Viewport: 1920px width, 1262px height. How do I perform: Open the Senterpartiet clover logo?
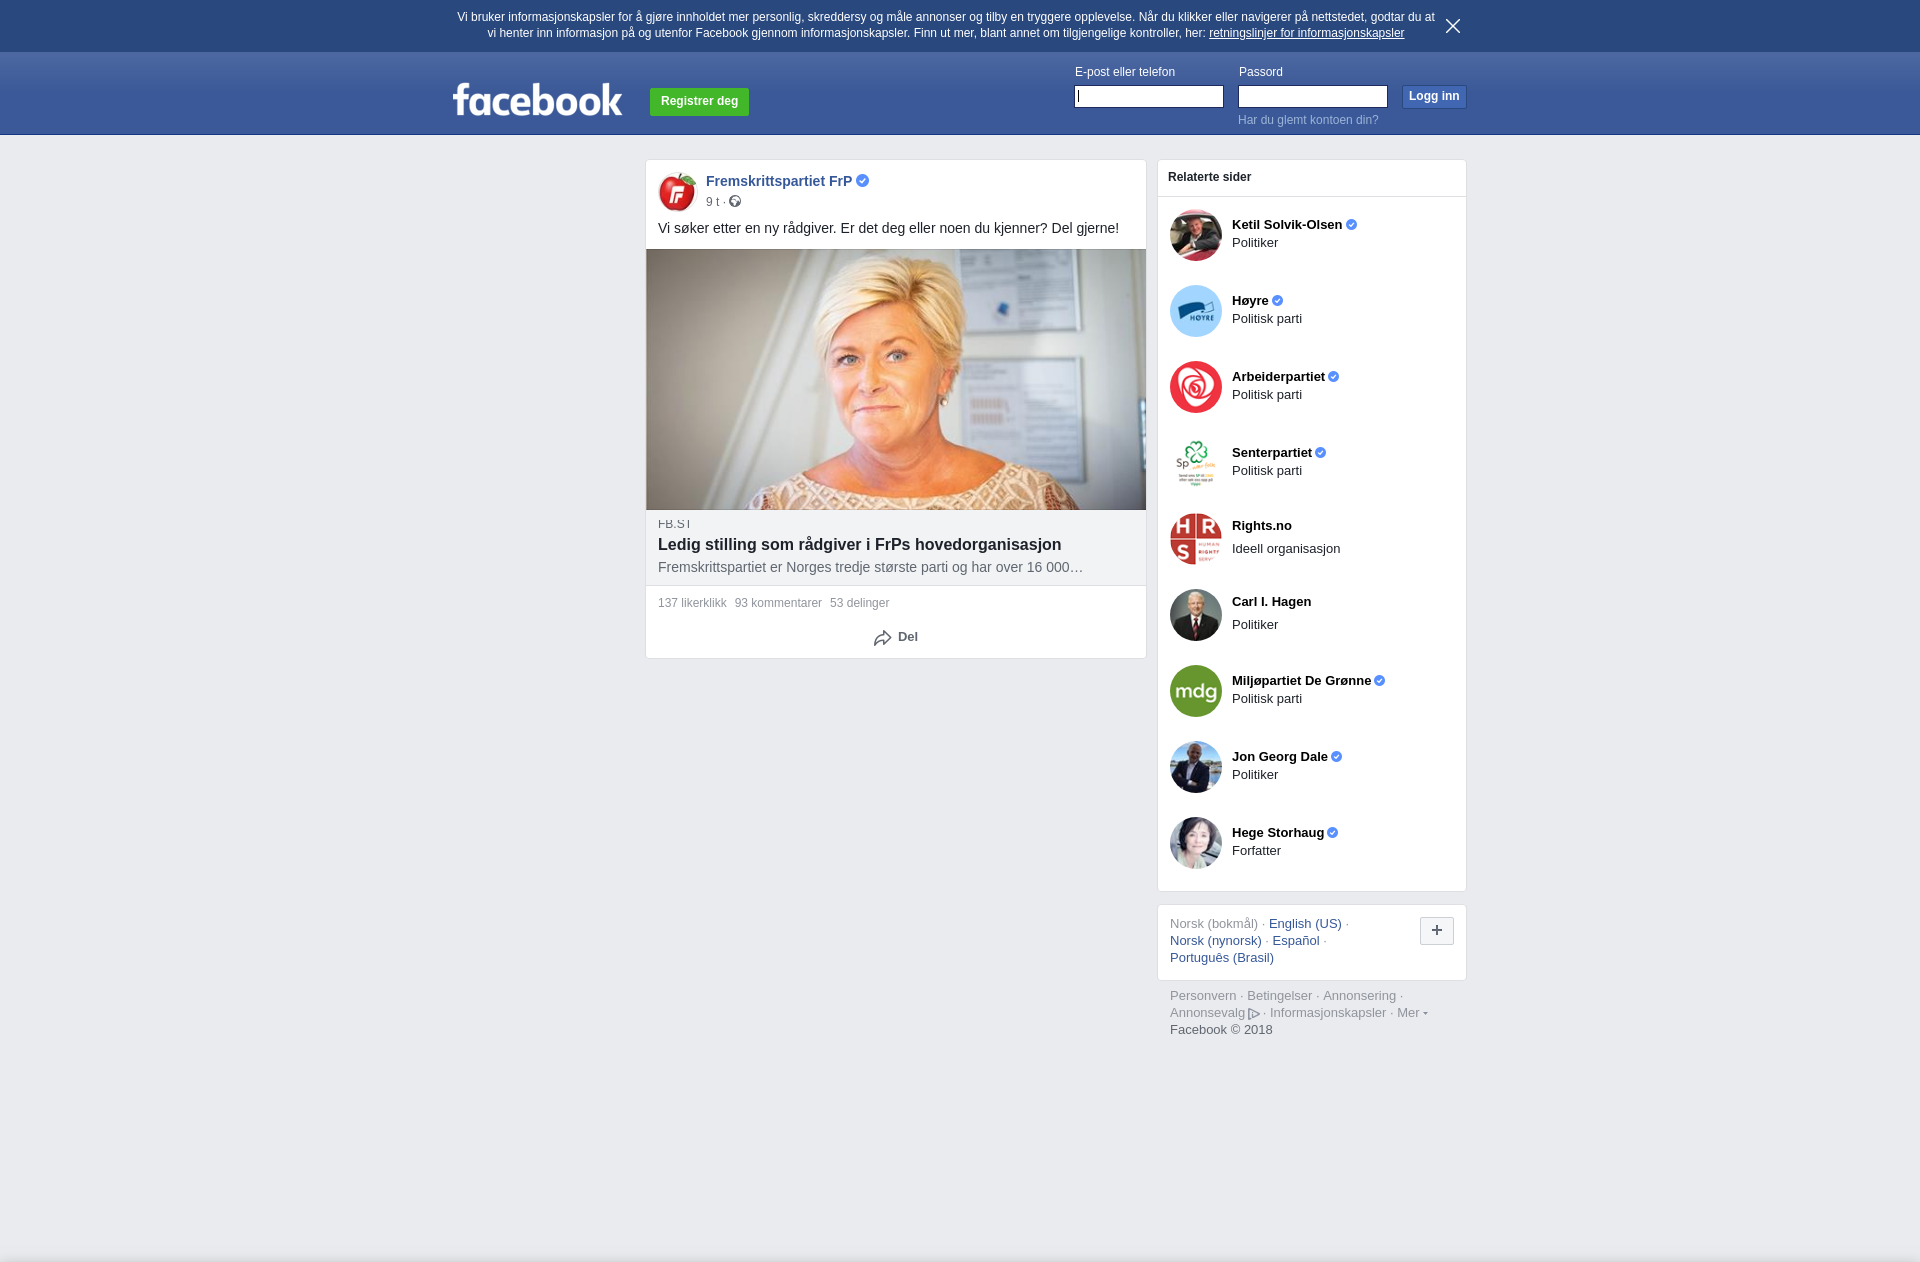click(1196, 463)
